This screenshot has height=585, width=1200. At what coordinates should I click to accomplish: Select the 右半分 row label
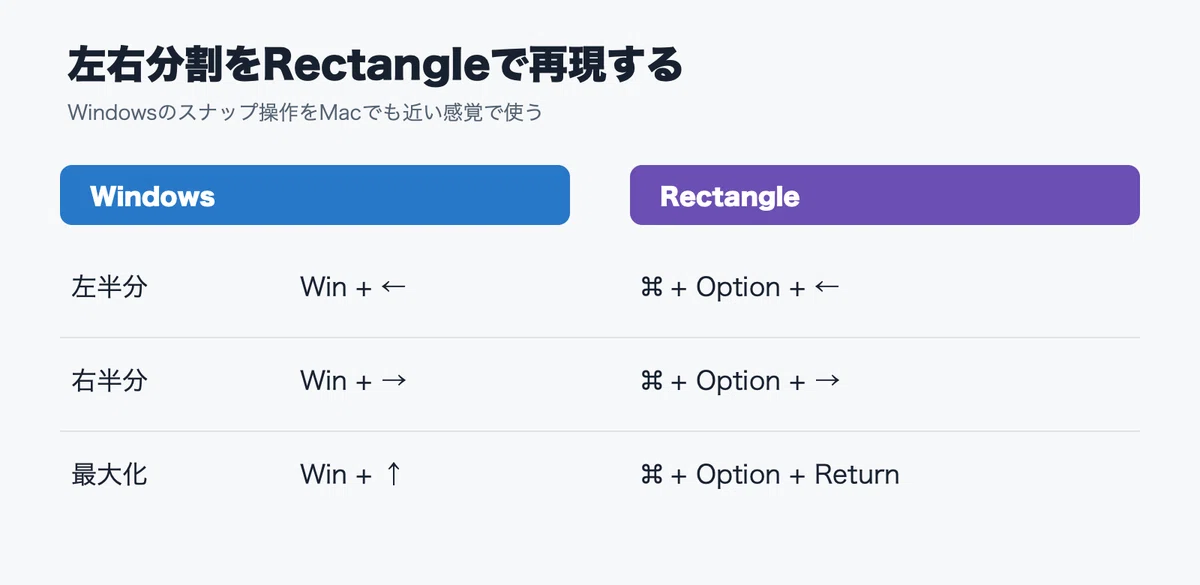[110, 382]
